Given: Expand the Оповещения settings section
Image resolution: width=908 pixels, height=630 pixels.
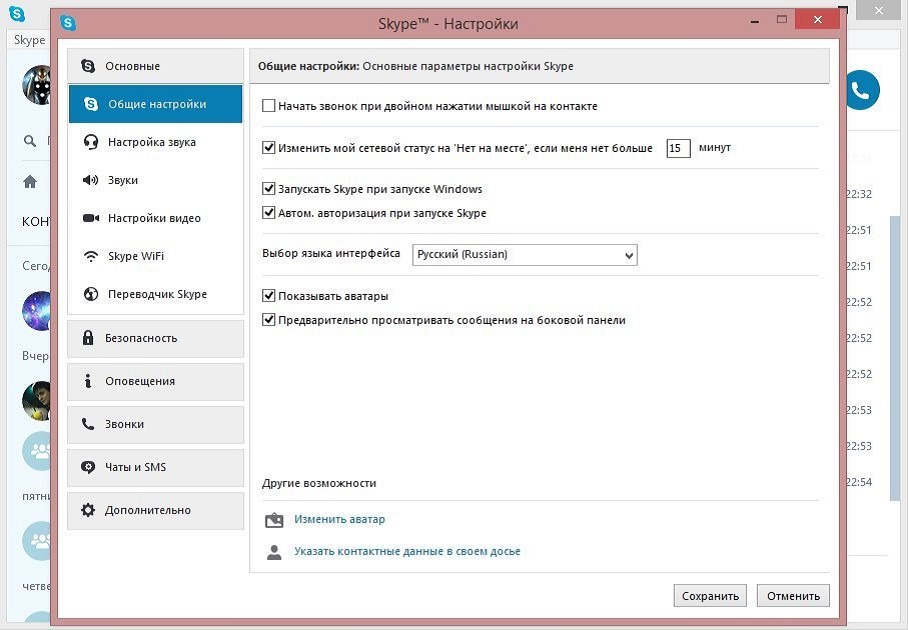Looking at the screenshot, I should point(156,381).
